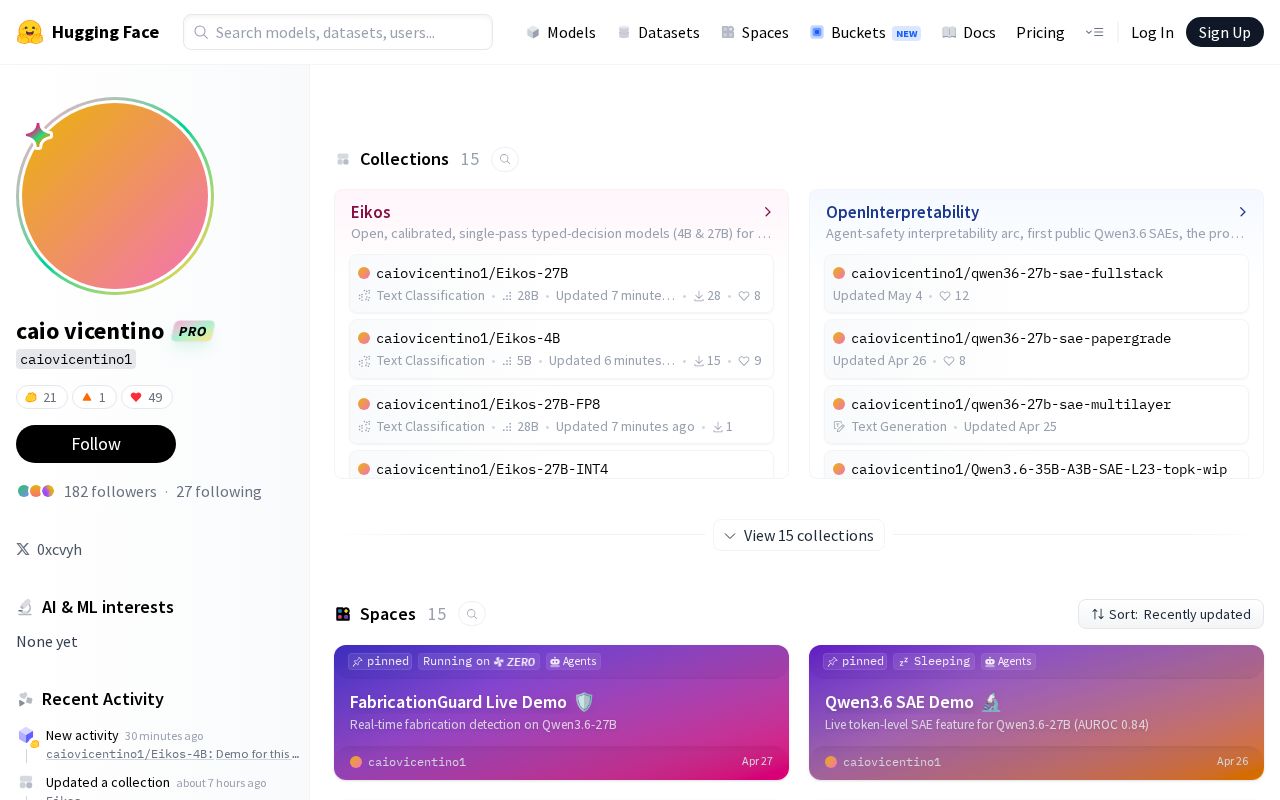Screen dimensions: 1280x800
Task: Search within Collections using the magnifier icon
Action: coord(505,159)
